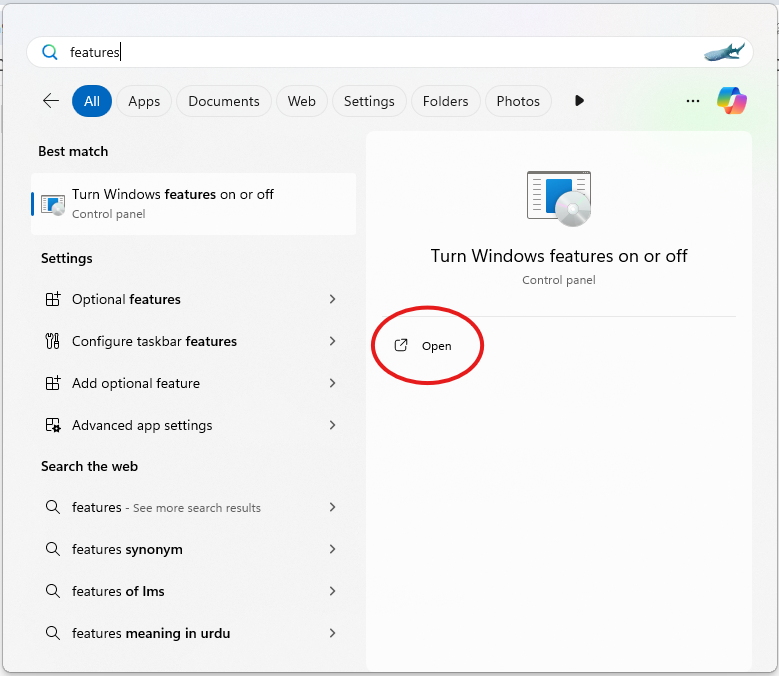Screen dimensions: 779x676
Task: Click the Advanced app settings gear icon
Action: pos(53,425)
